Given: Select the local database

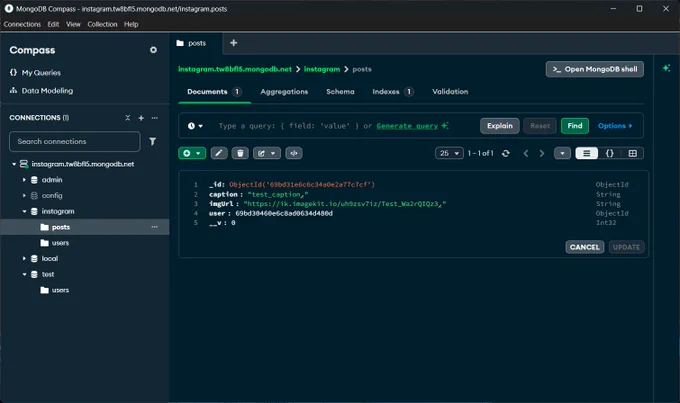Looking at the screenshot, I should 49,259.
